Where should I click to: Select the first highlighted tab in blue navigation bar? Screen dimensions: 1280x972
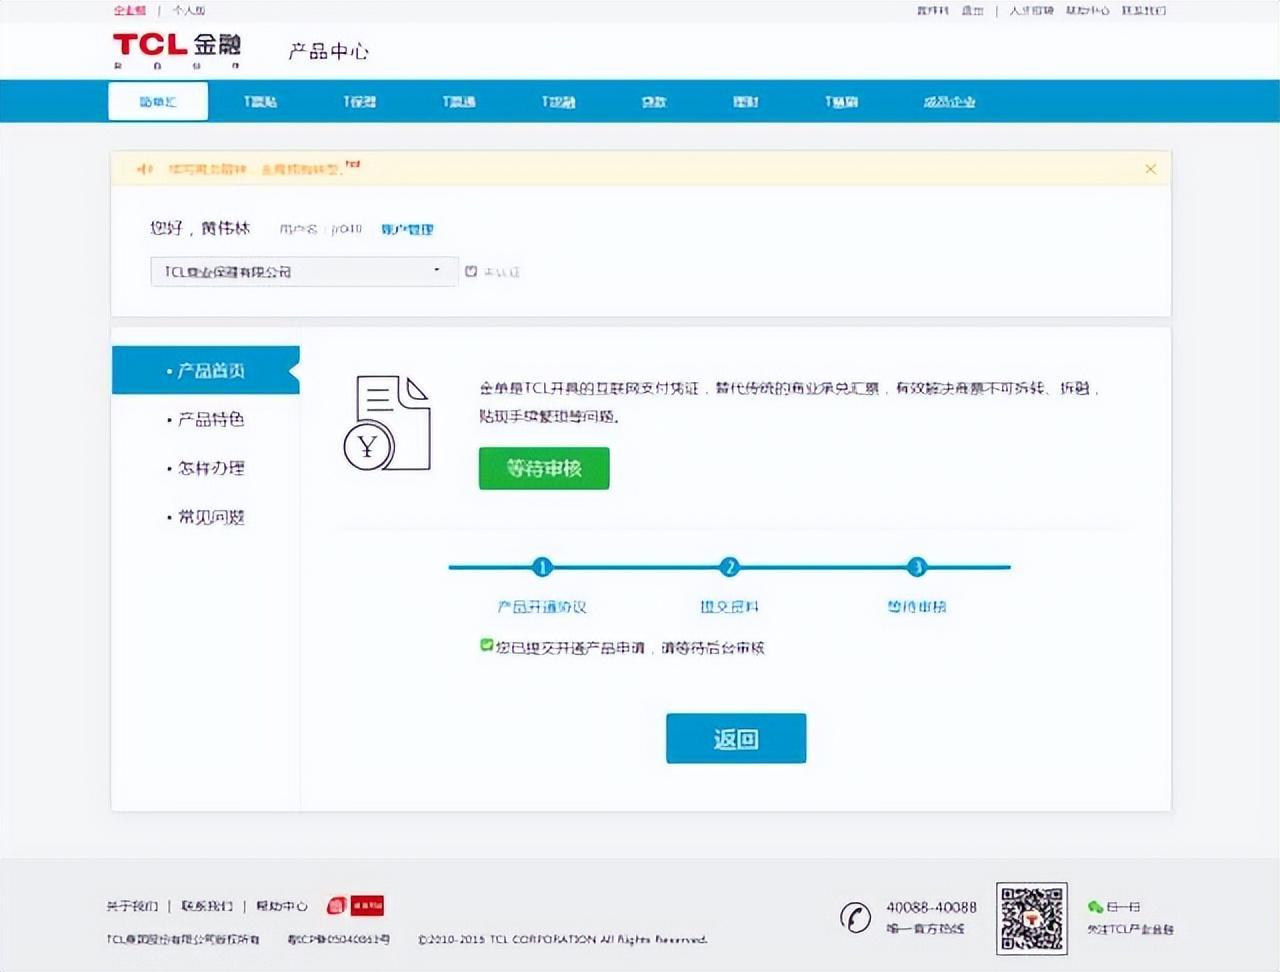coord(158,101)
